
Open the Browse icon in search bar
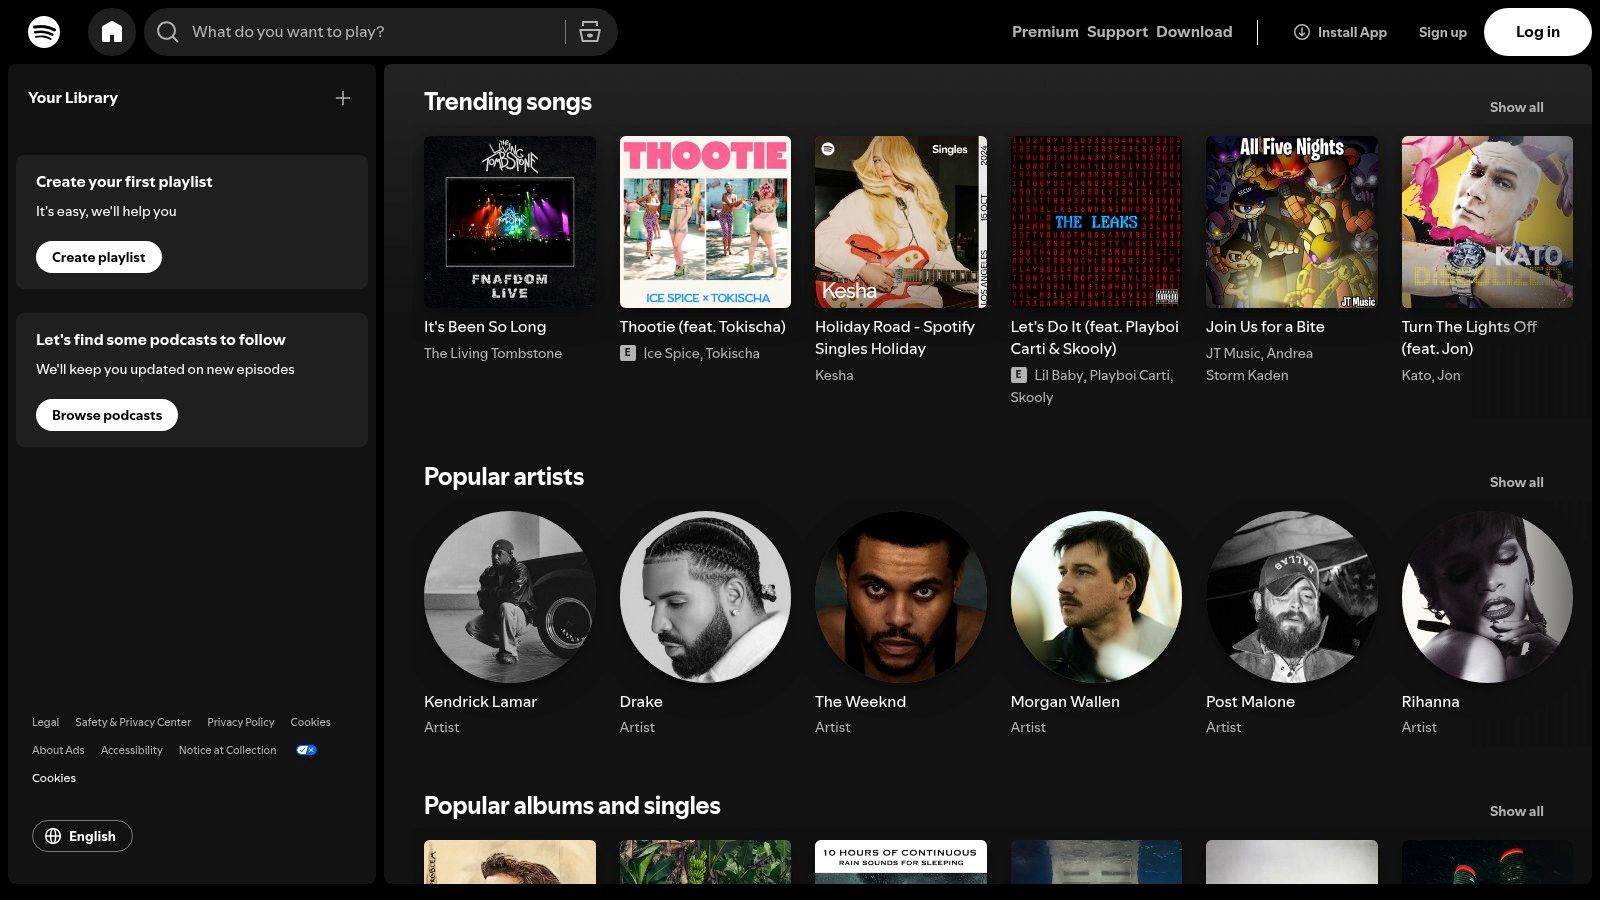click(590, 32)
